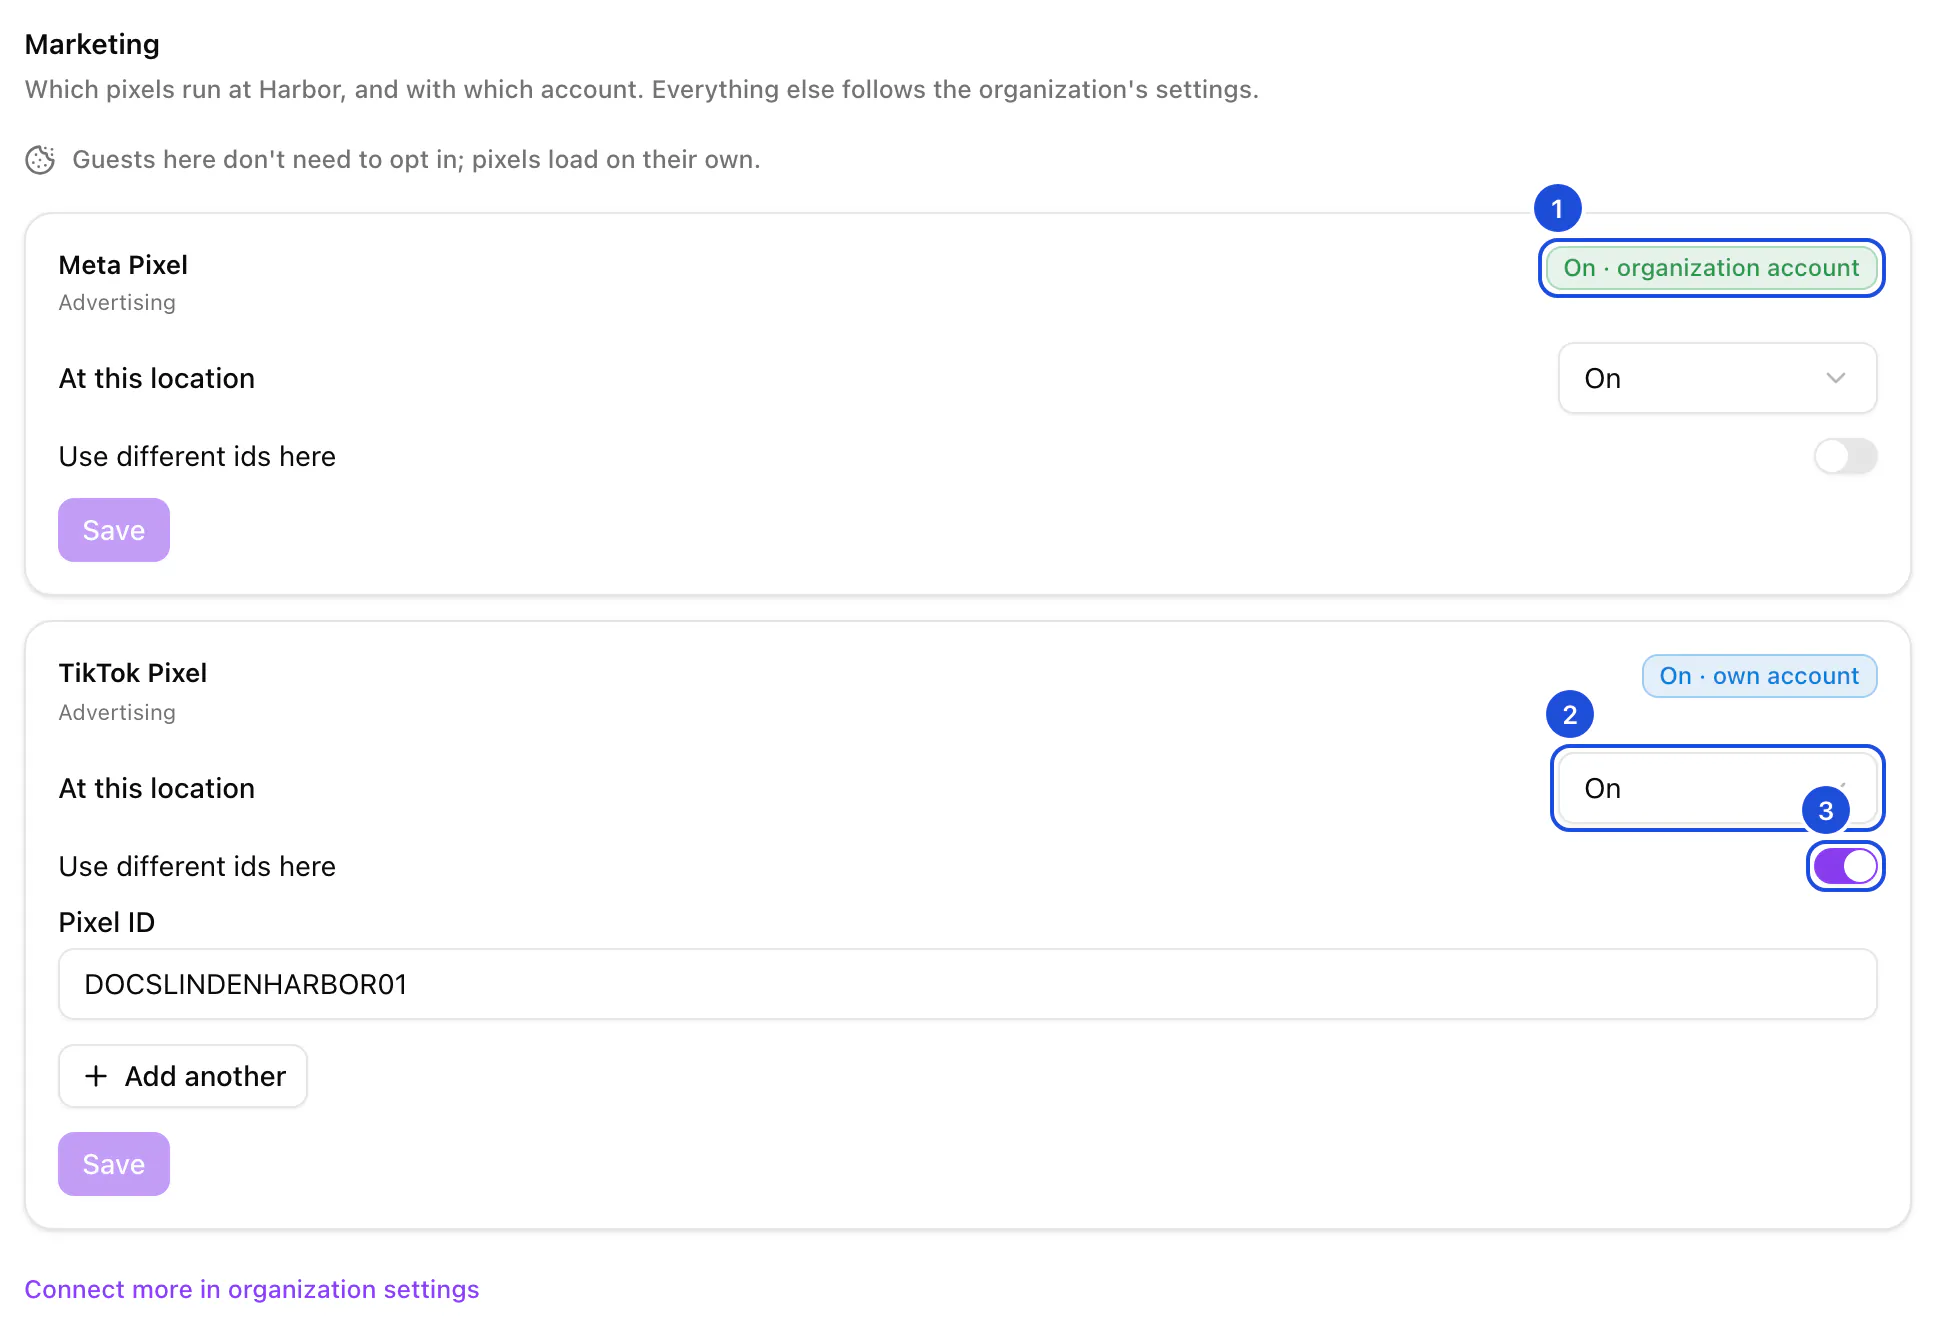Open the TikTok Pixel 'At this location' dropdown
The width and height of the screenshot is (1936, 1334).
pyautogui.click(x=1717, y=788)
